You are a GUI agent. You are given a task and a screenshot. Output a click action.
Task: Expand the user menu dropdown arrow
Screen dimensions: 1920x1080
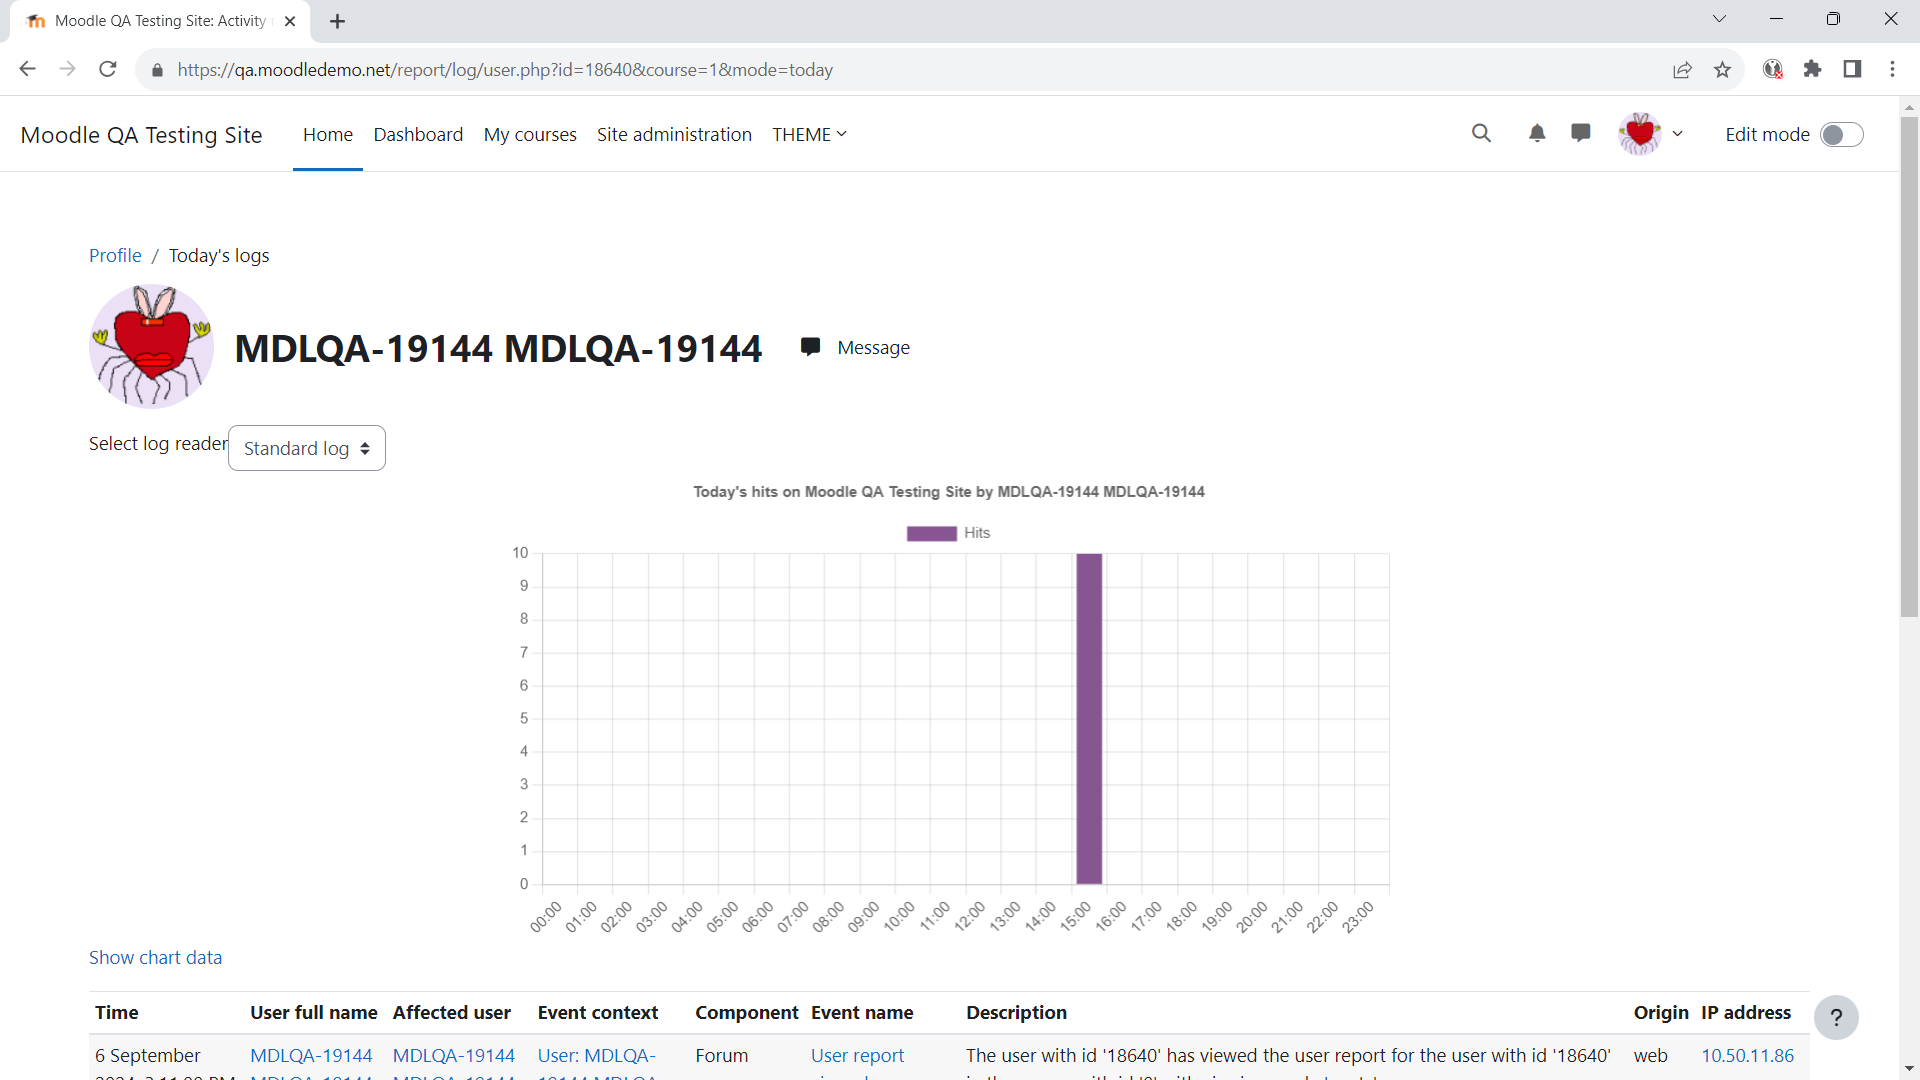point(1678,134)
